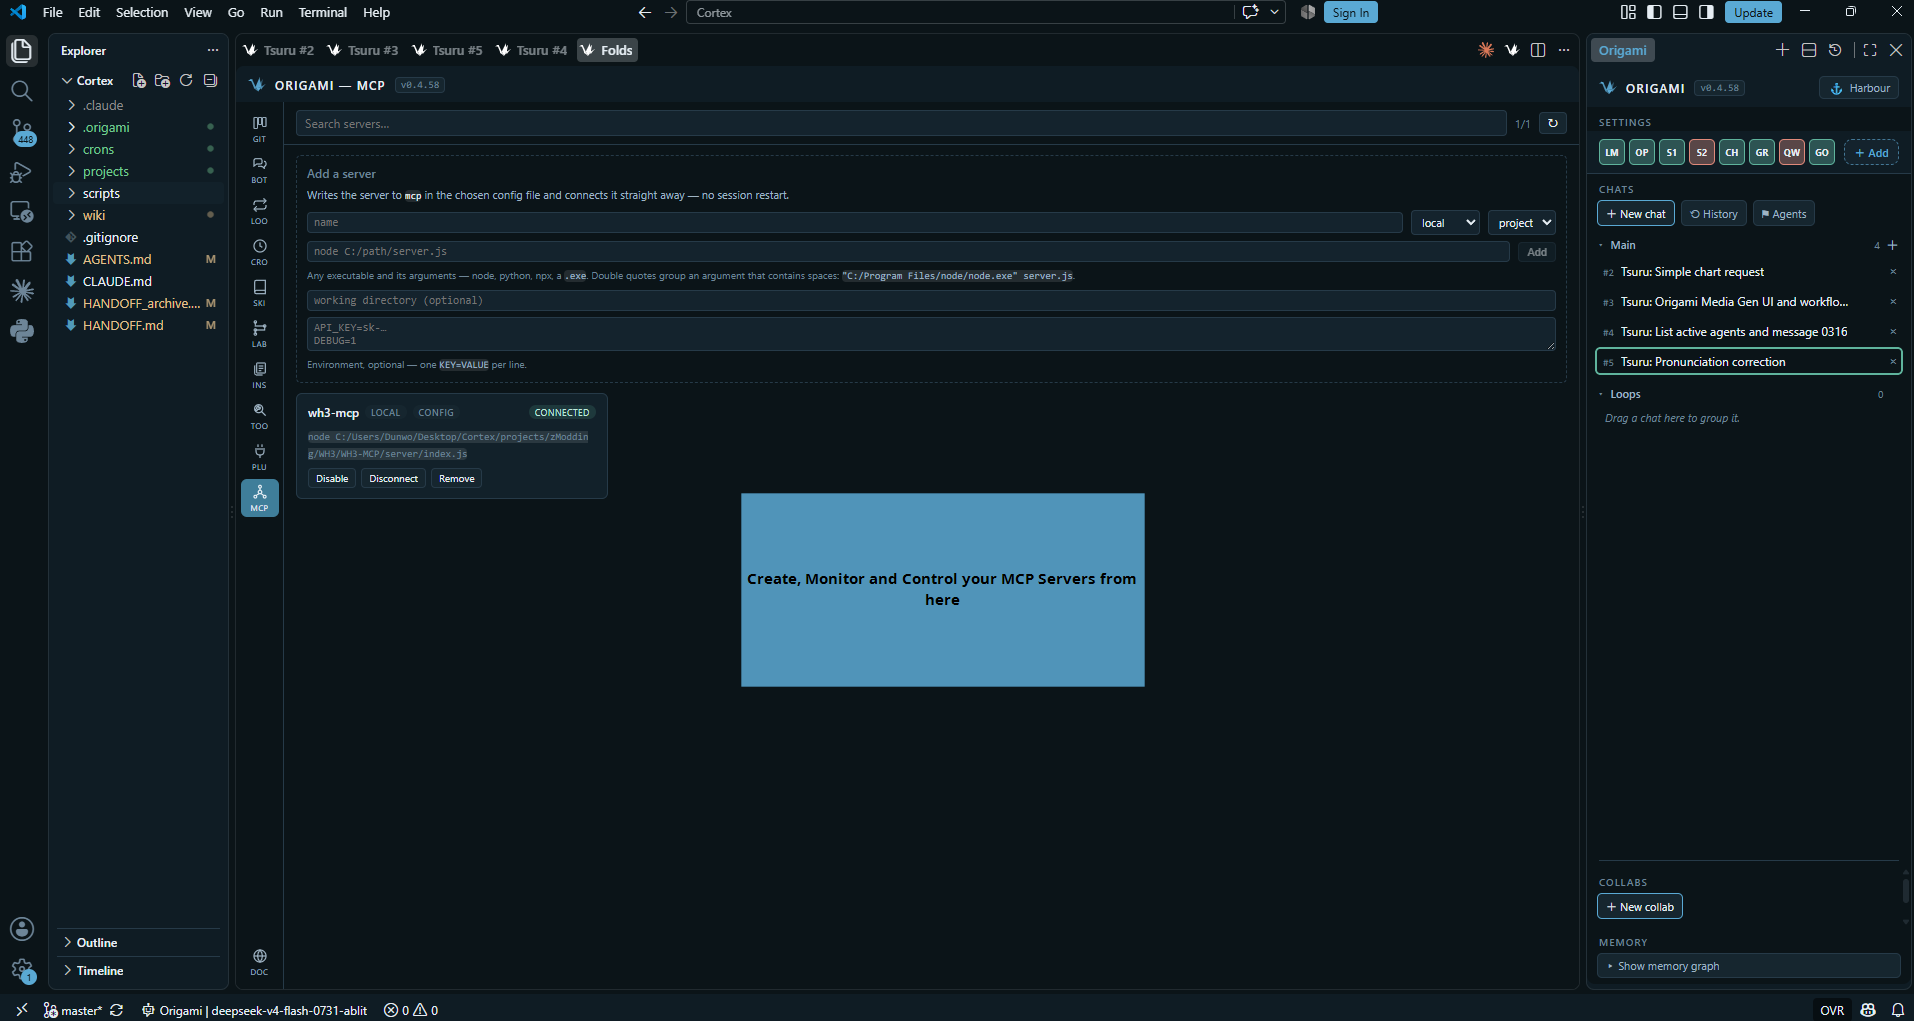Open Source Control with 448 badge
The image size is (1914, 1021).
point(21,132)
